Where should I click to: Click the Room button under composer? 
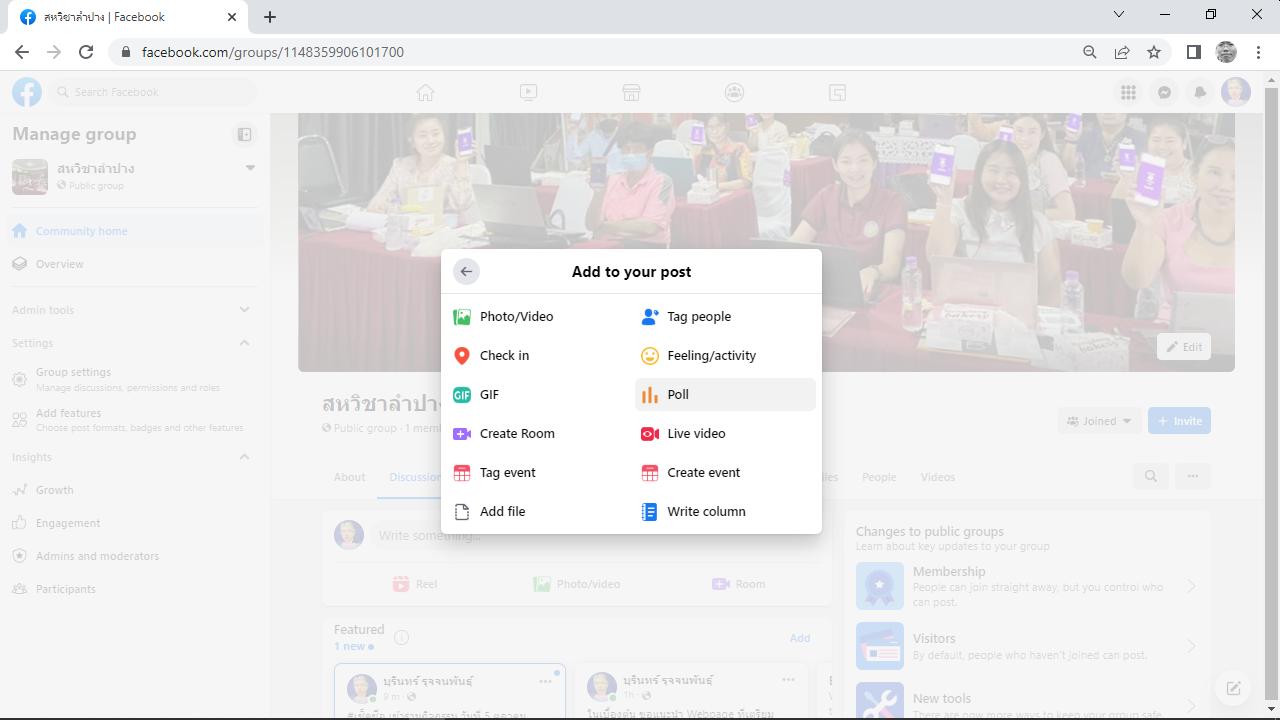739,584
